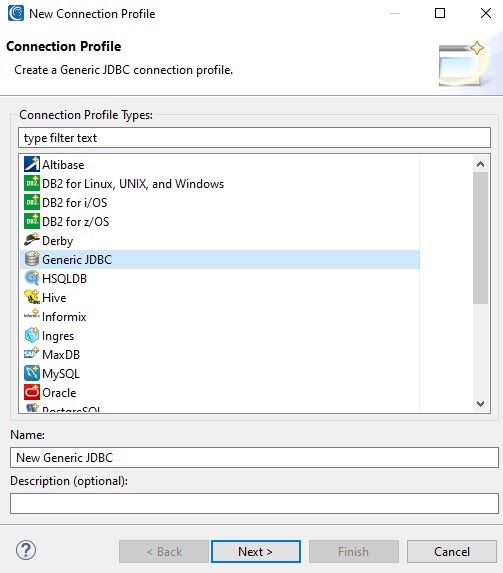Click the Next > button

pos(256,551)
